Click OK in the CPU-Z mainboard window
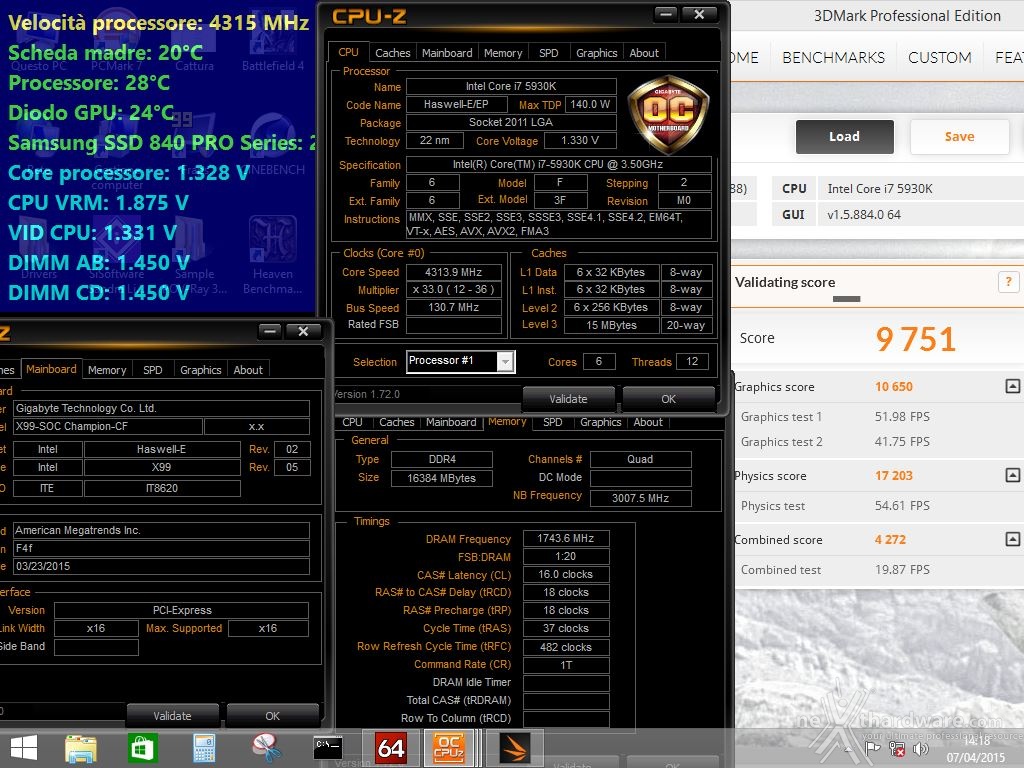This screenshot has height=768, width=1024. (x=272, y=716)
